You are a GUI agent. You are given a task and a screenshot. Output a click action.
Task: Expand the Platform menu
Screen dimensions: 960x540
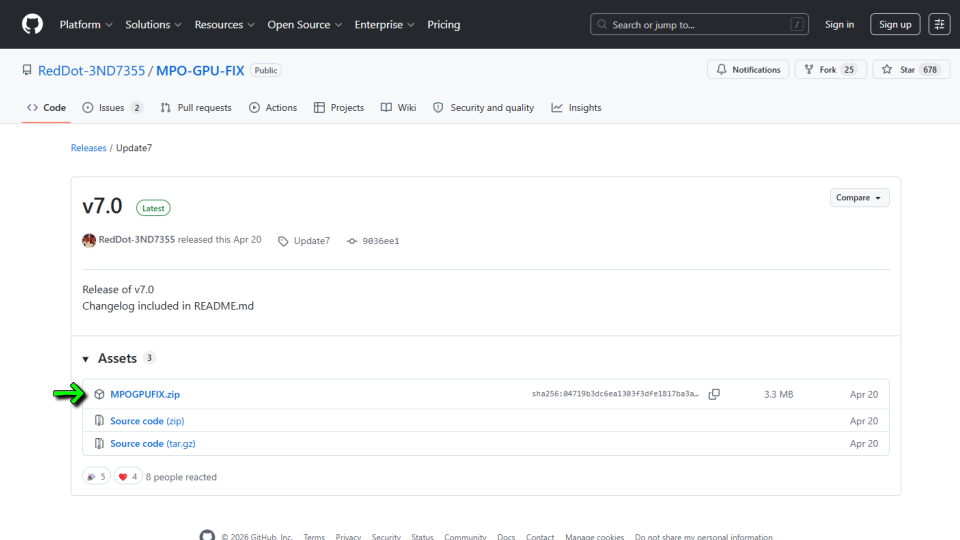tap(86, 24)
